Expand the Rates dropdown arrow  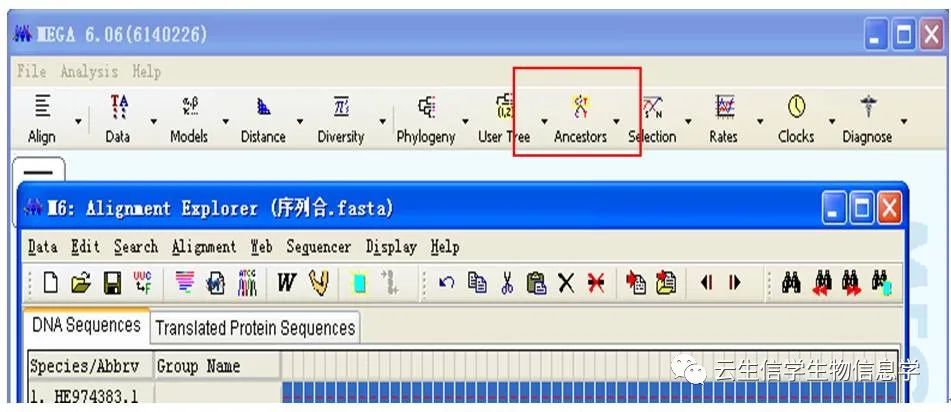click(760, 121)
